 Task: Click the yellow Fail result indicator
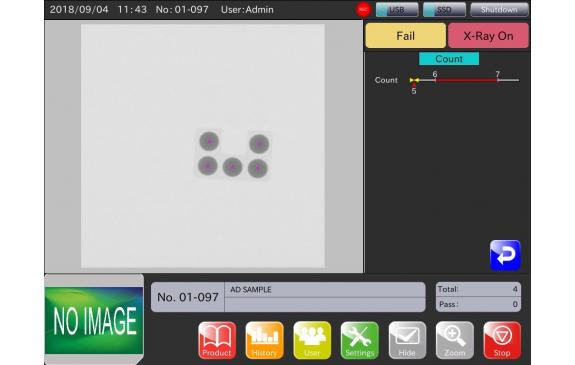pos(406,36)
